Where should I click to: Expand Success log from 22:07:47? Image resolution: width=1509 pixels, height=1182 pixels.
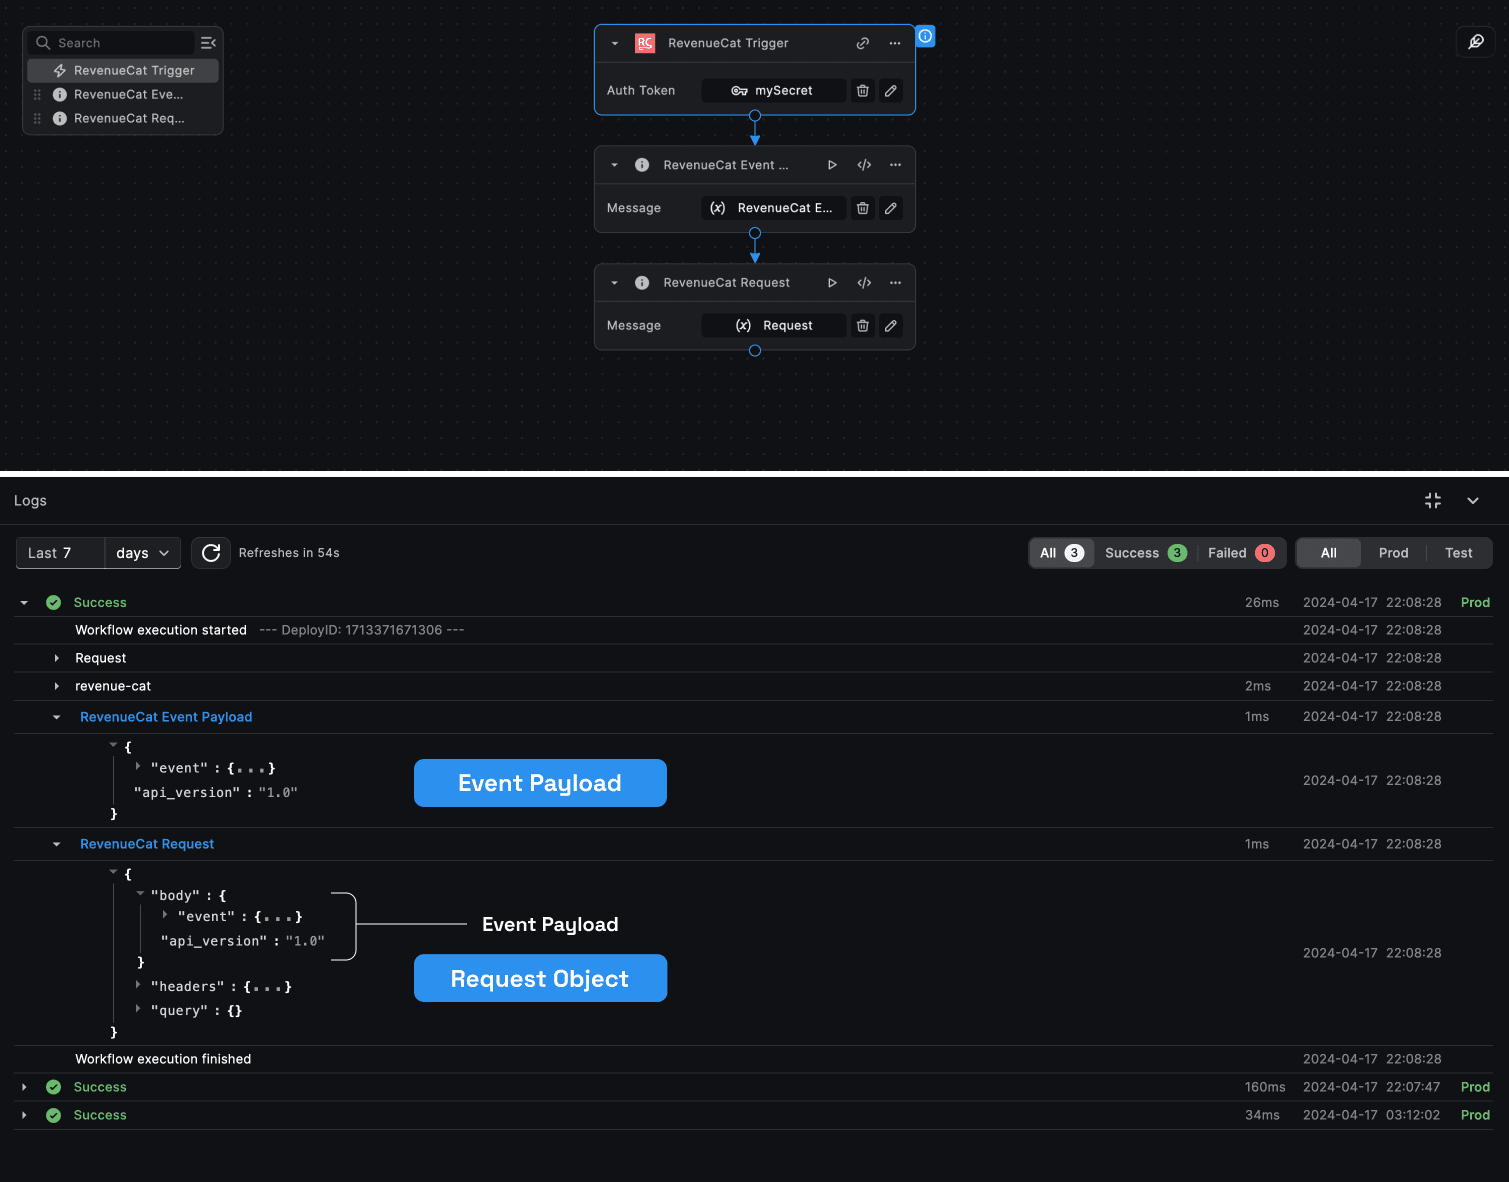pyautogui.click(x=24, y=1087)
